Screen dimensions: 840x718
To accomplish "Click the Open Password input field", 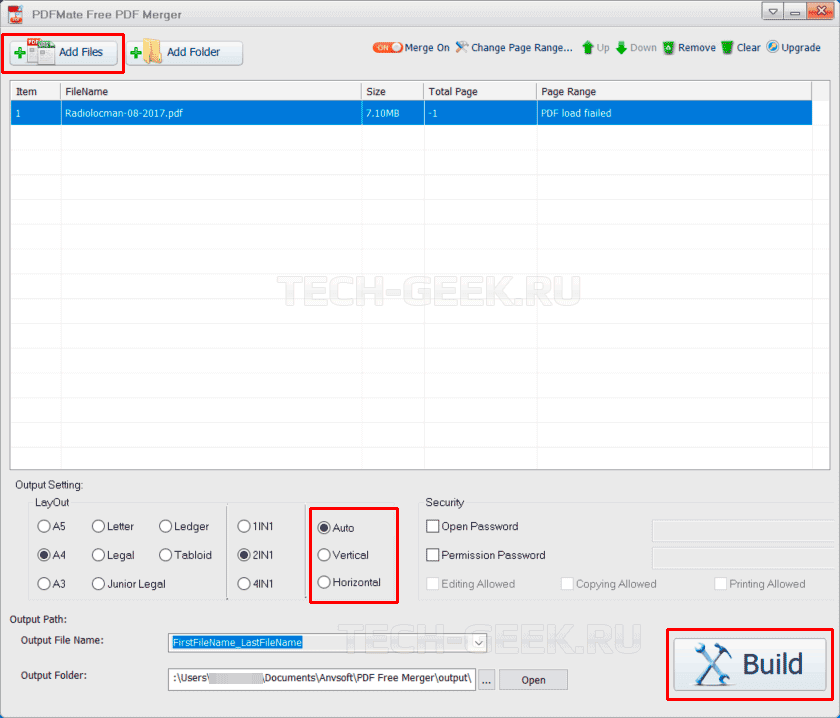I will click(743, 530).
